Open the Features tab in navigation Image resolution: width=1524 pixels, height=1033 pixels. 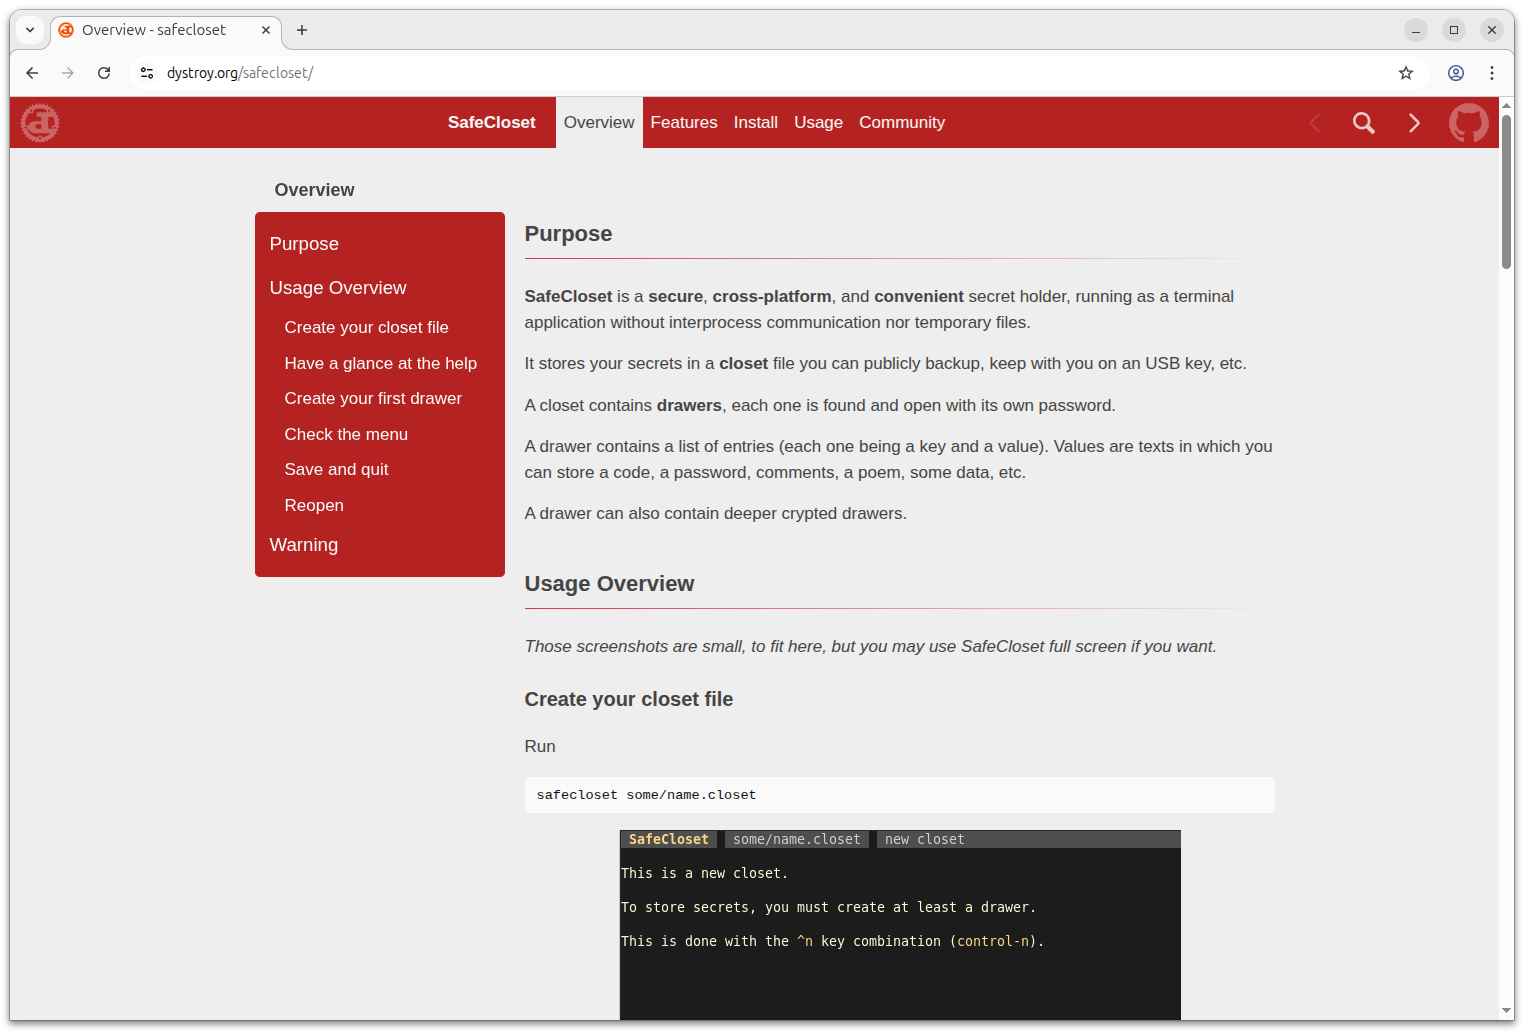pos(683,123)
